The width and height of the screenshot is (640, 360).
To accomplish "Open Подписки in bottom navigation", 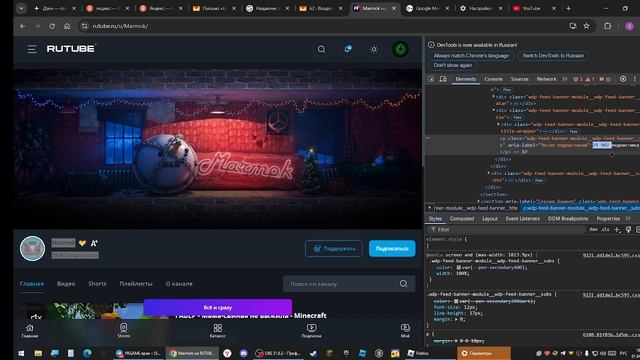I will coord(311,331).
